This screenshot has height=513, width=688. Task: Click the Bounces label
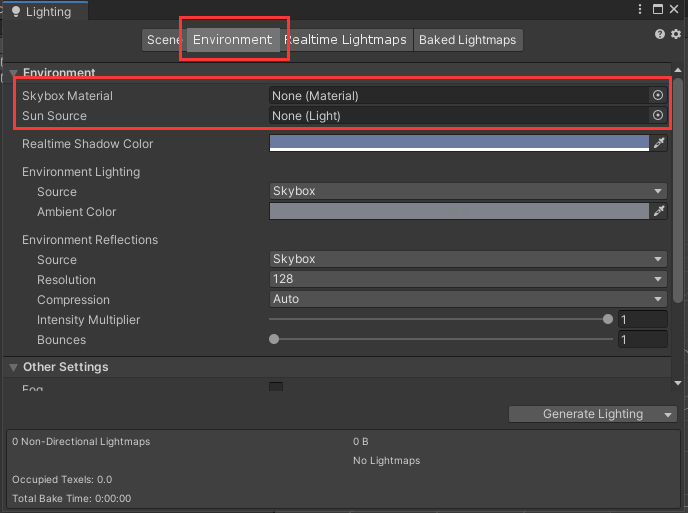(x=61, y=340)
